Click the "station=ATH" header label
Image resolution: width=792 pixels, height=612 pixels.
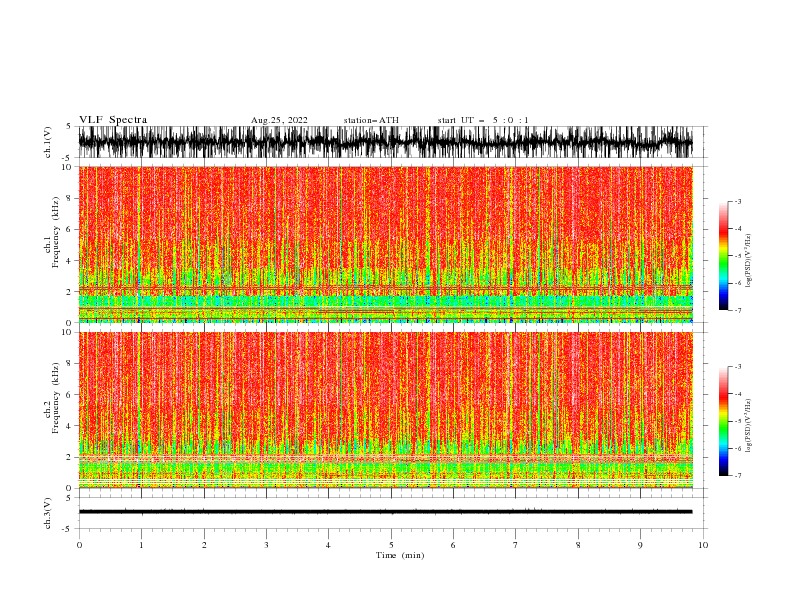click(371, 120)
